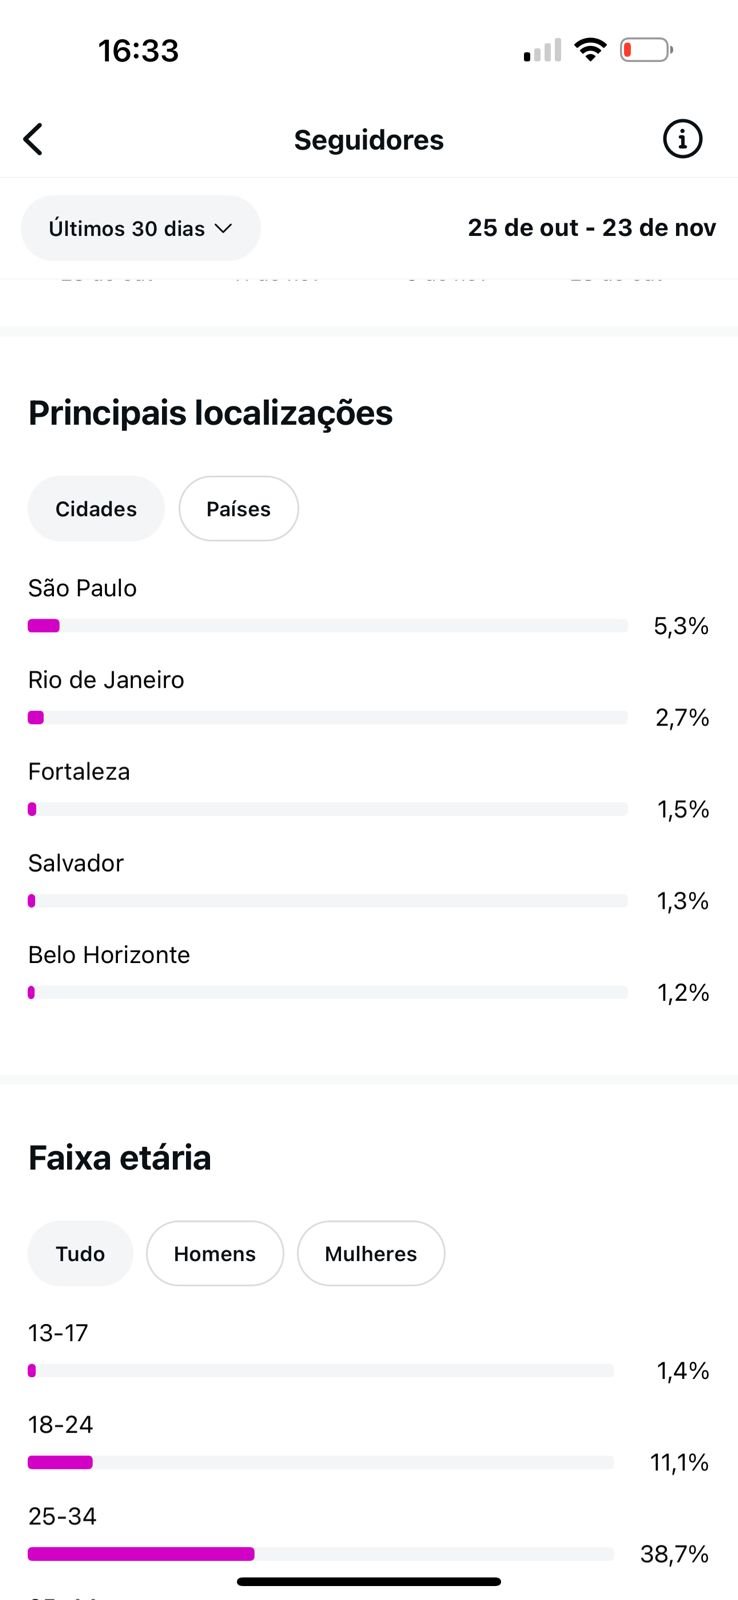Screen dimensions: 738x1600
Task: Tap the cellular signal bars icon
Action: (542, 51)
